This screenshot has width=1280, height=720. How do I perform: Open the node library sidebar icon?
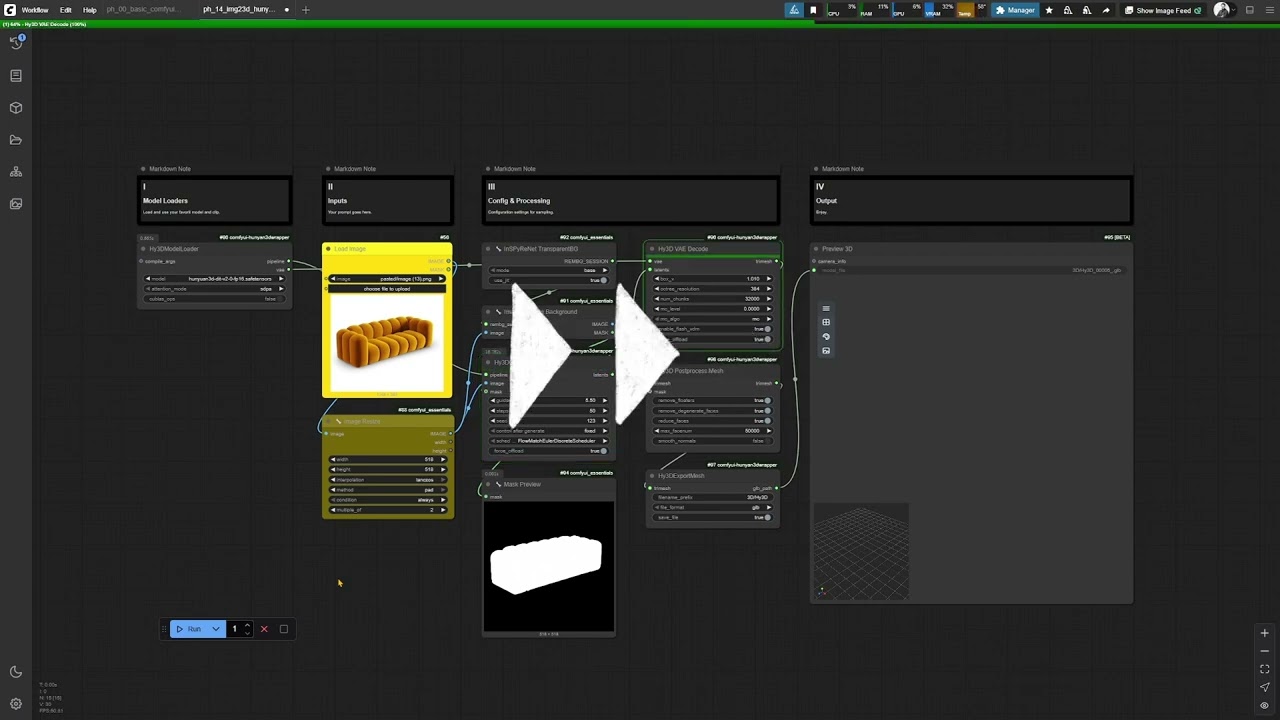pos(16,76)
